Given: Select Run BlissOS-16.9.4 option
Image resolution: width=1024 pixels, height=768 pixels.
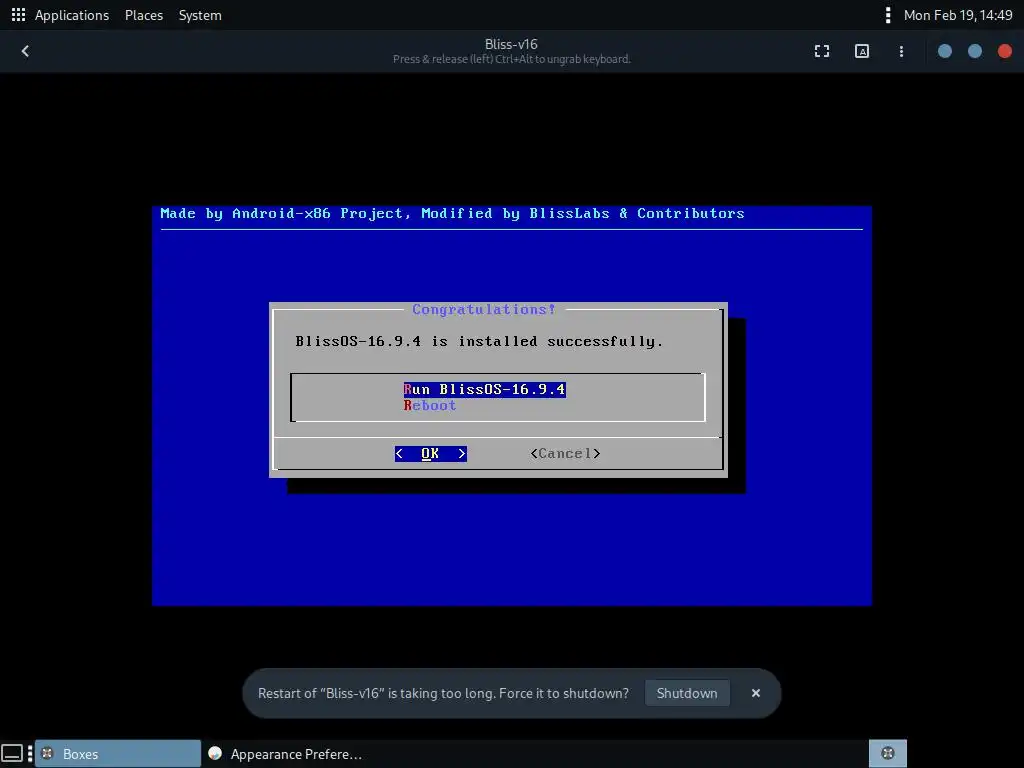Looking at the screenshot, I should tap(485, 389).
